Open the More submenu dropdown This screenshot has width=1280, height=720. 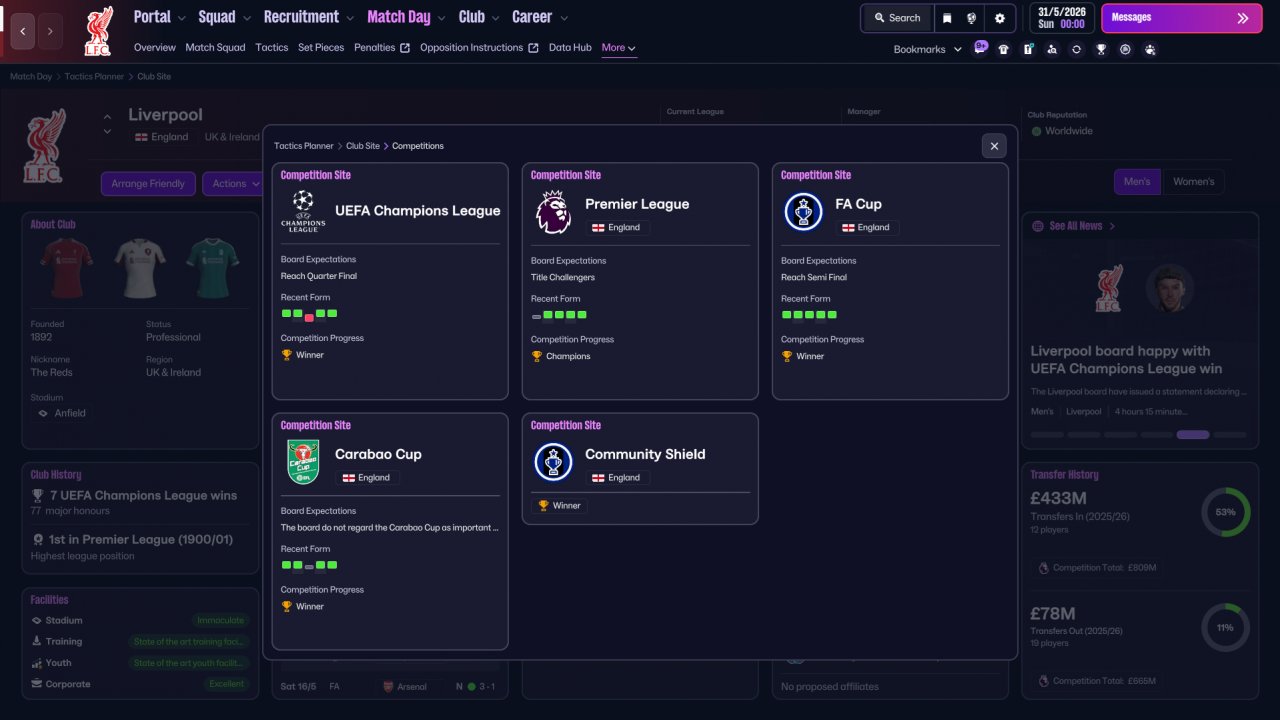click(x=619, y=48)
